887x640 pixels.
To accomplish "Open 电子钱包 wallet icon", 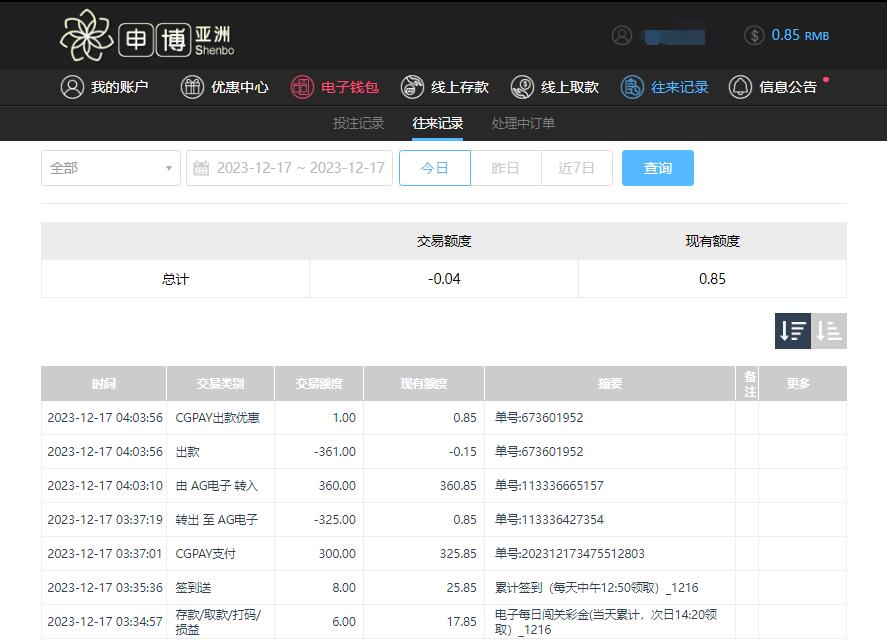I will click(302, 87).
